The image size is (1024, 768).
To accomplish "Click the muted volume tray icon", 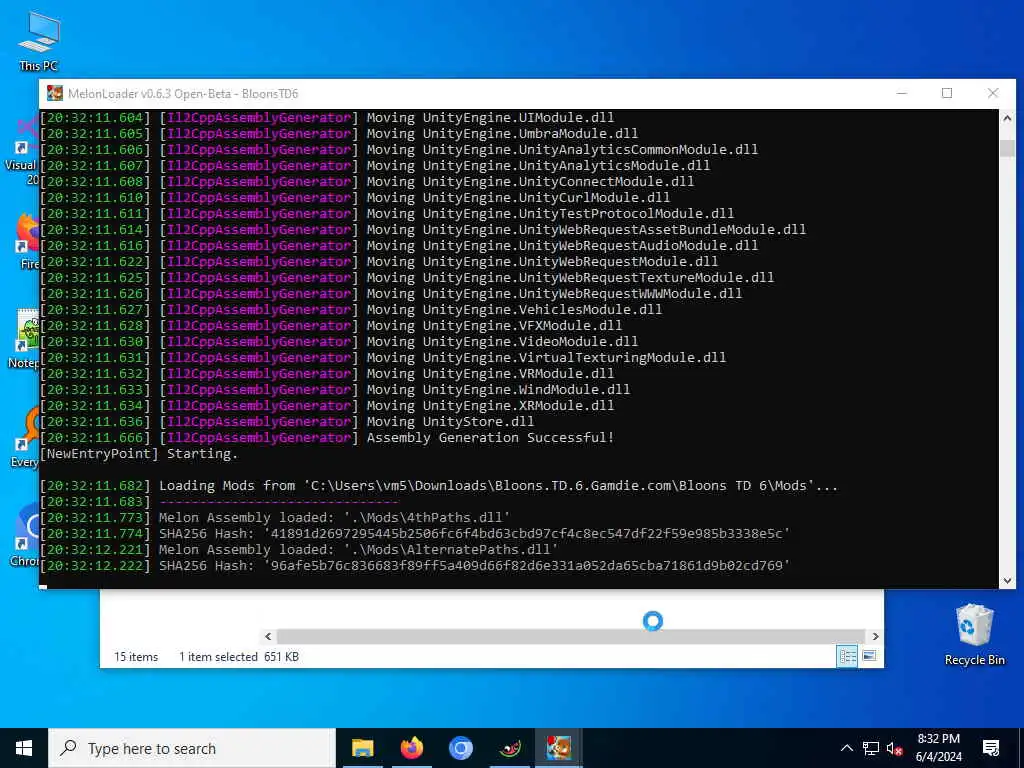I will (894, 748).
